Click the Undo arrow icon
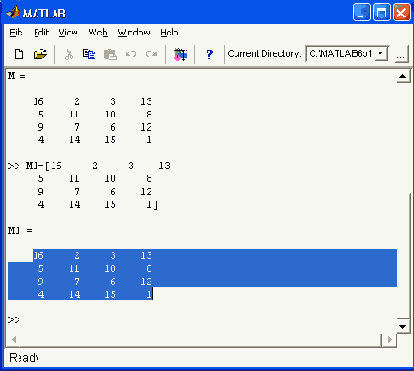Viewport: 414px width, 371px height. click(x=131, y=54)
